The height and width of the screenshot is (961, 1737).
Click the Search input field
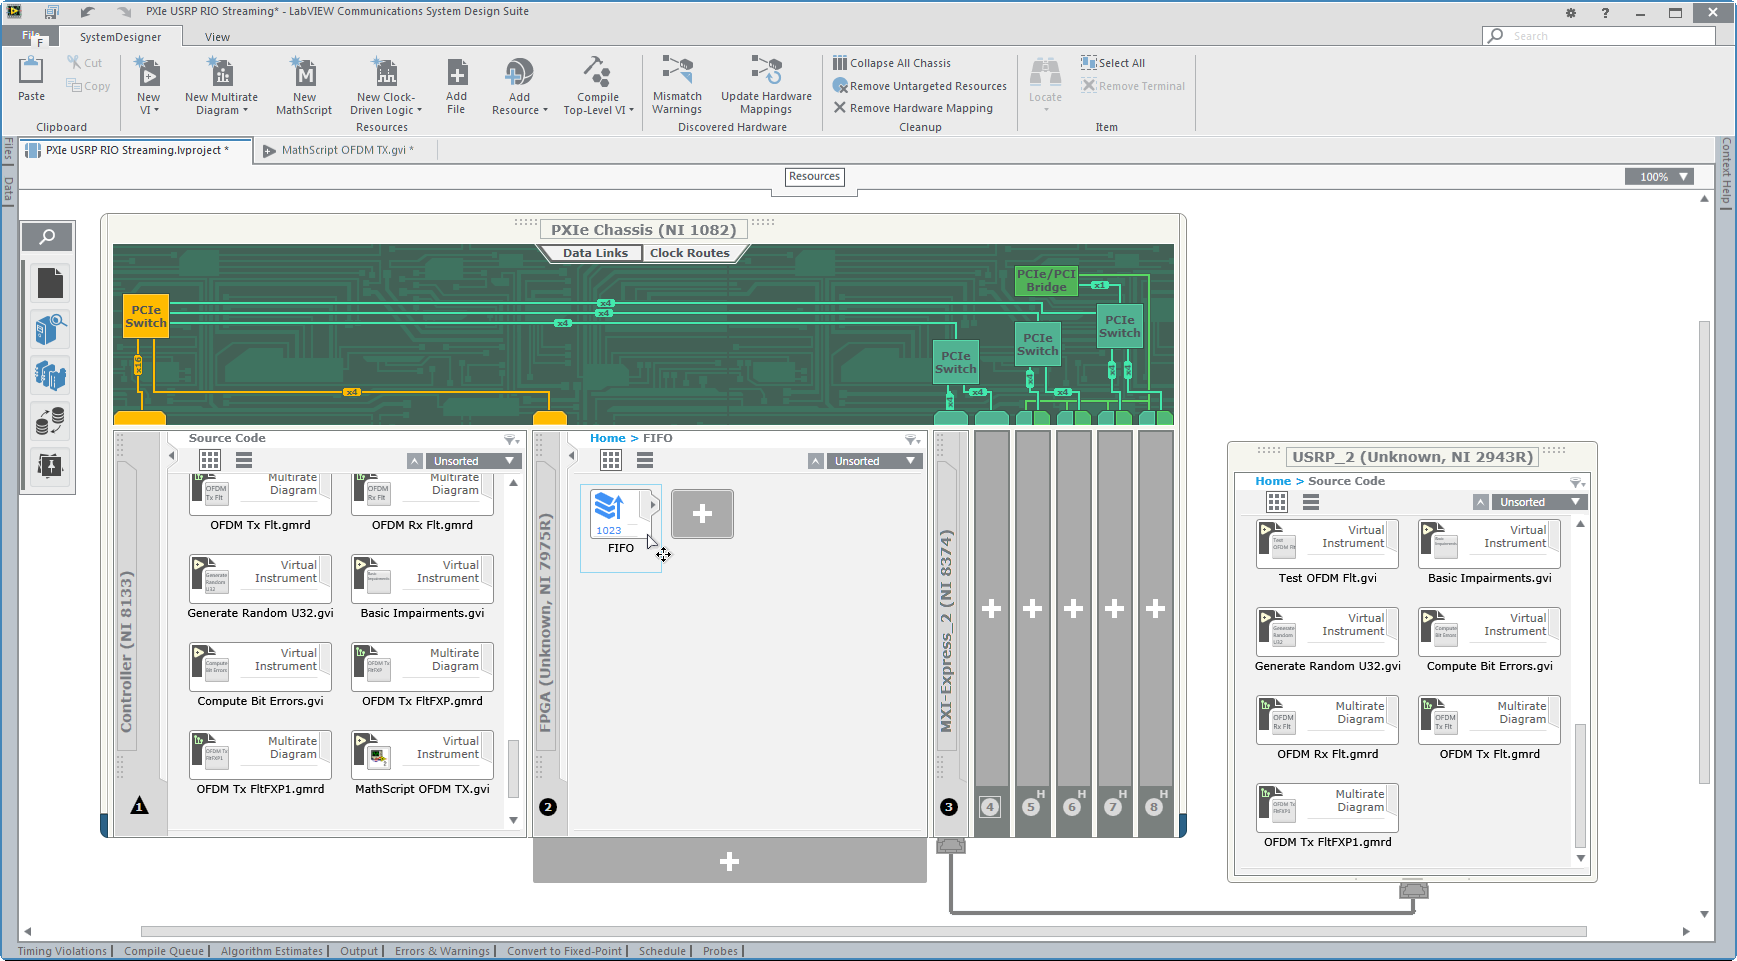[1598, 36]
